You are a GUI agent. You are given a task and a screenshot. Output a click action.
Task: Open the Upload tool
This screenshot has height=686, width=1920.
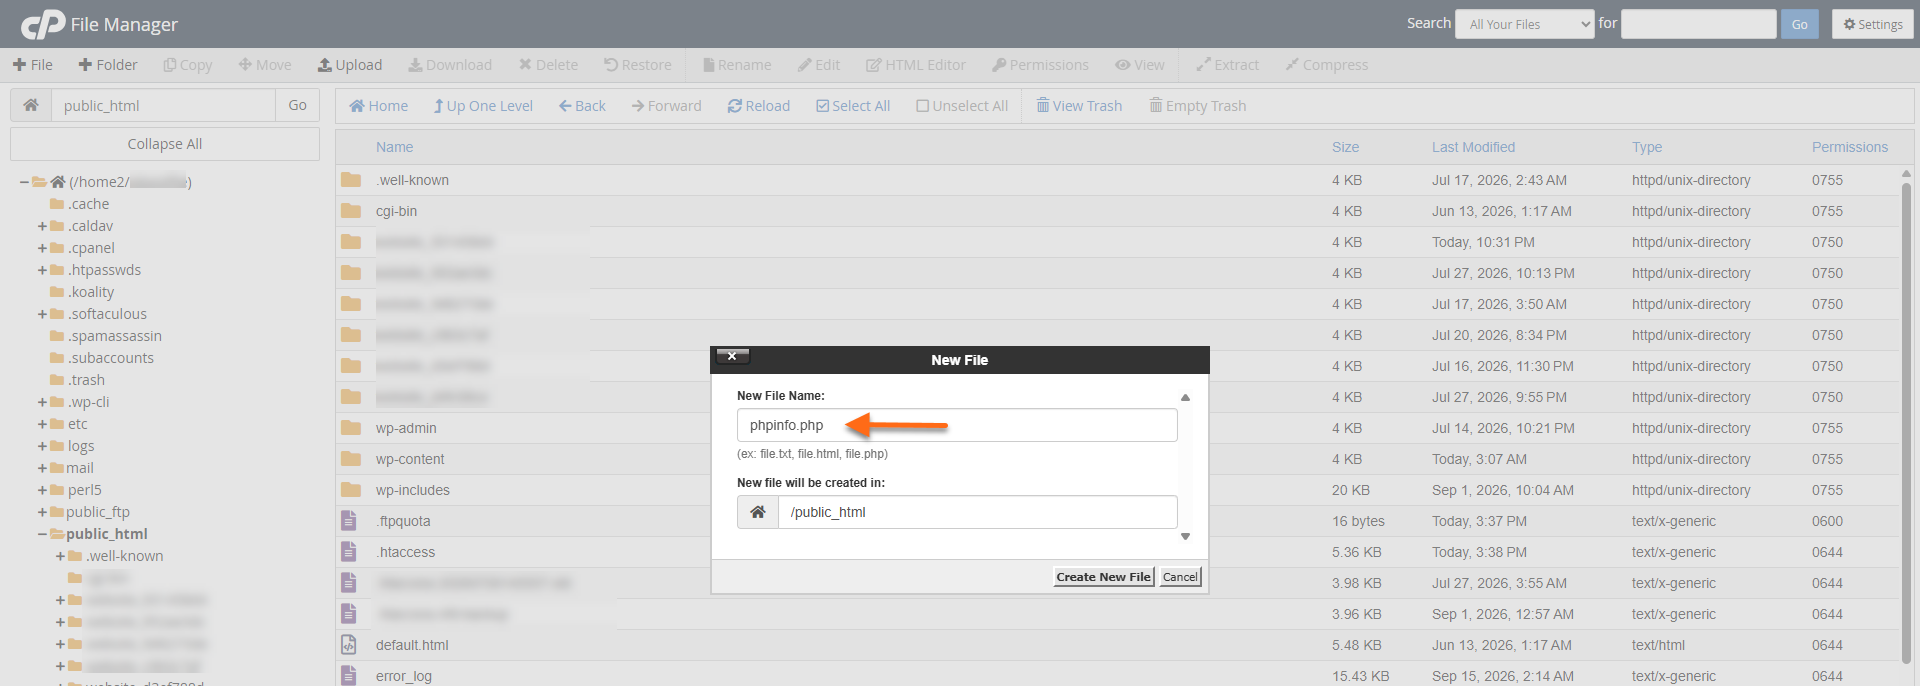350,65
